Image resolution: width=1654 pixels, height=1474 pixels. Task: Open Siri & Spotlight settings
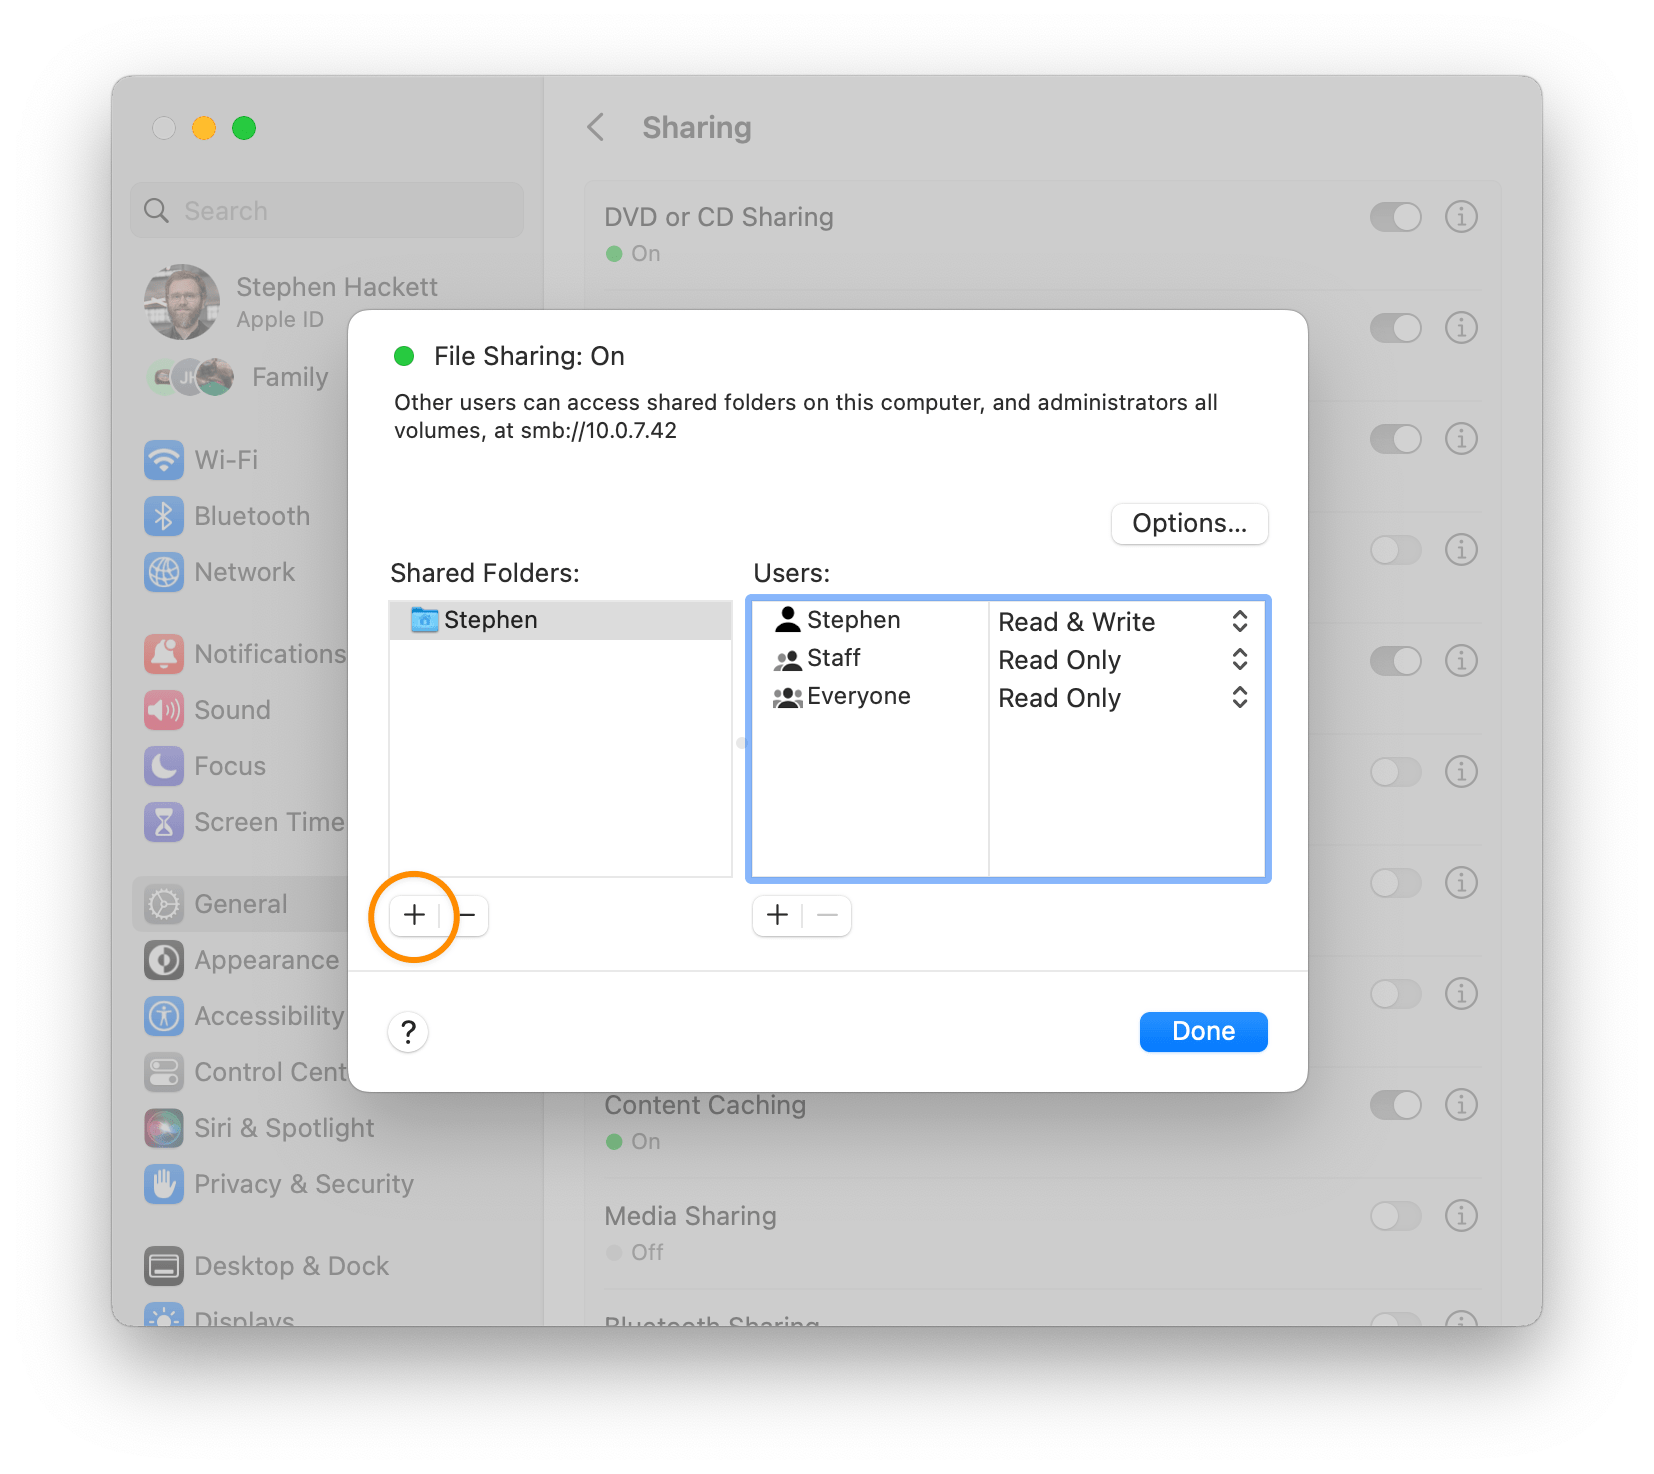pyautogui.click(x=165, y=1128)
